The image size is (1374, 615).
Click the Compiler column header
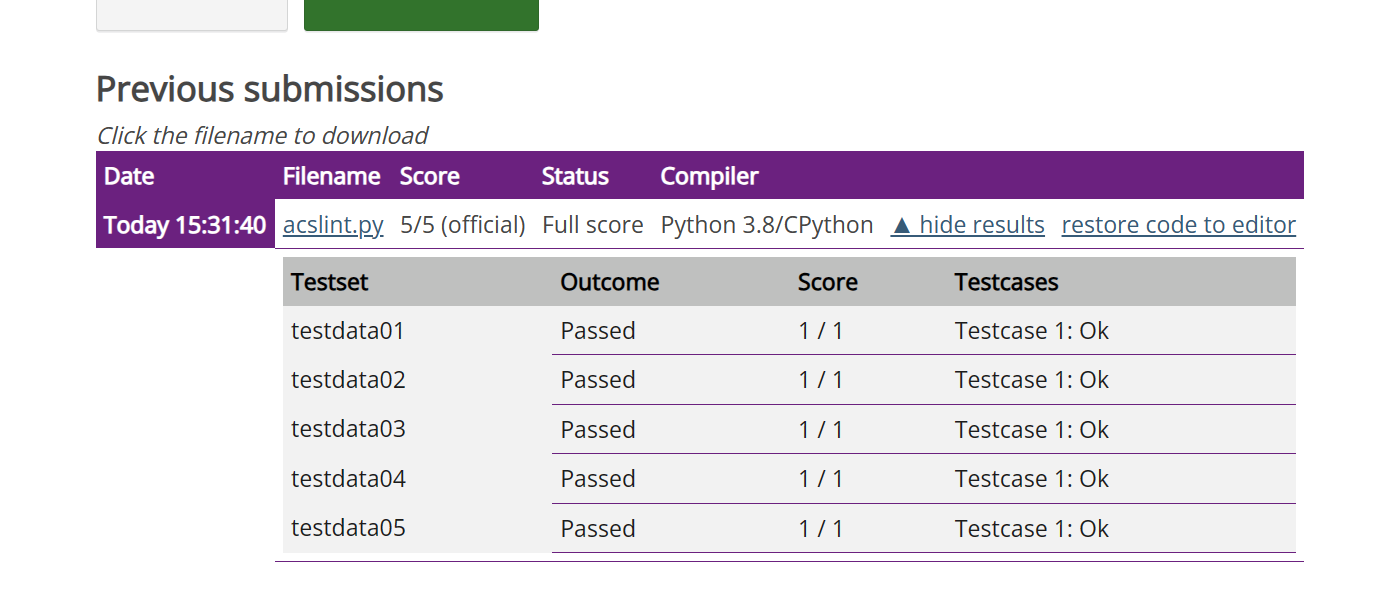coord(709,177)
